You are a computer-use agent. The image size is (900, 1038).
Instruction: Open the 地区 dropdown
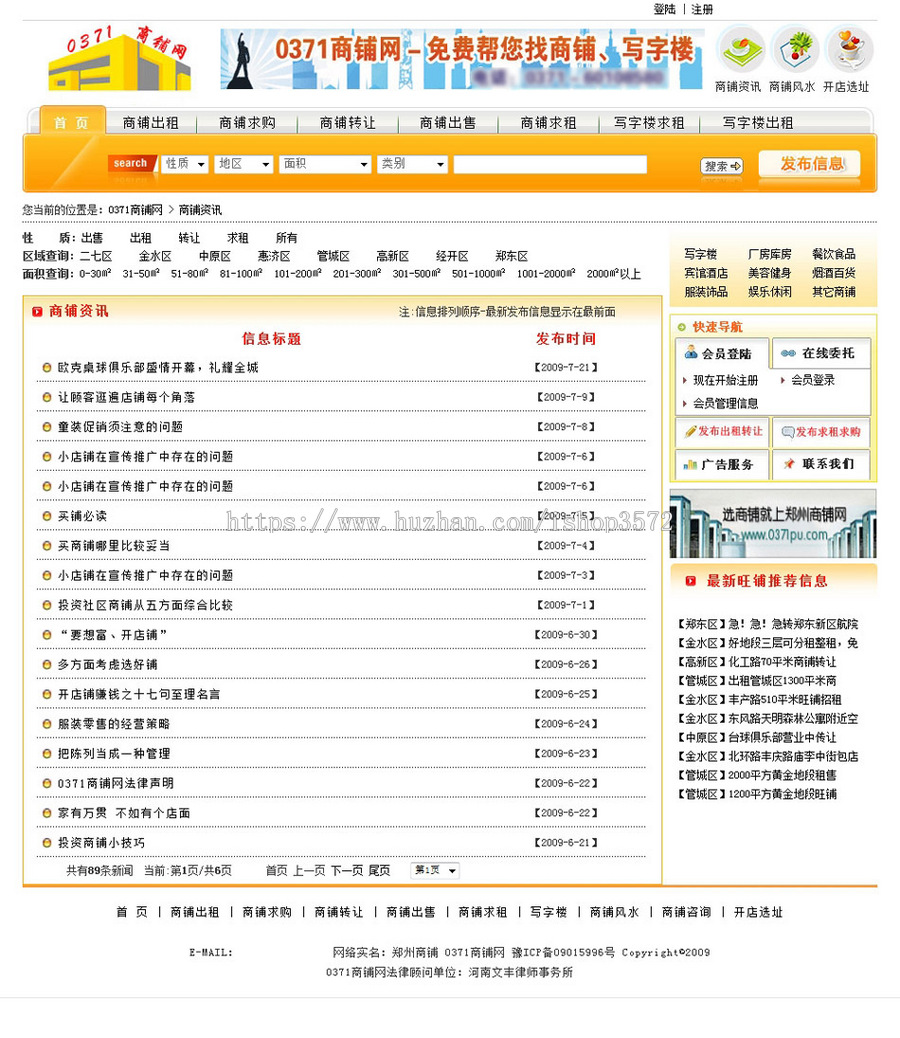tap(243, 164)
